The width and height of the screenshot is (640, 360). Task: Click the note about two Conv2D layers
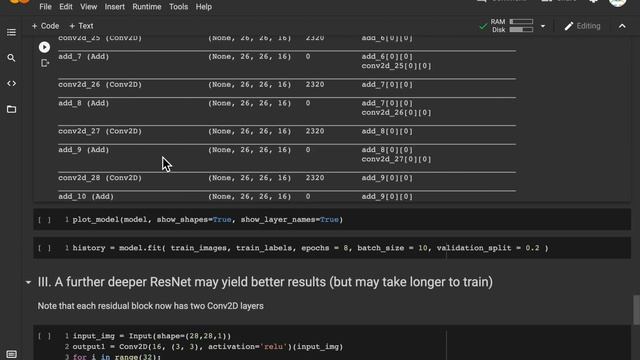tap(151, 306)
